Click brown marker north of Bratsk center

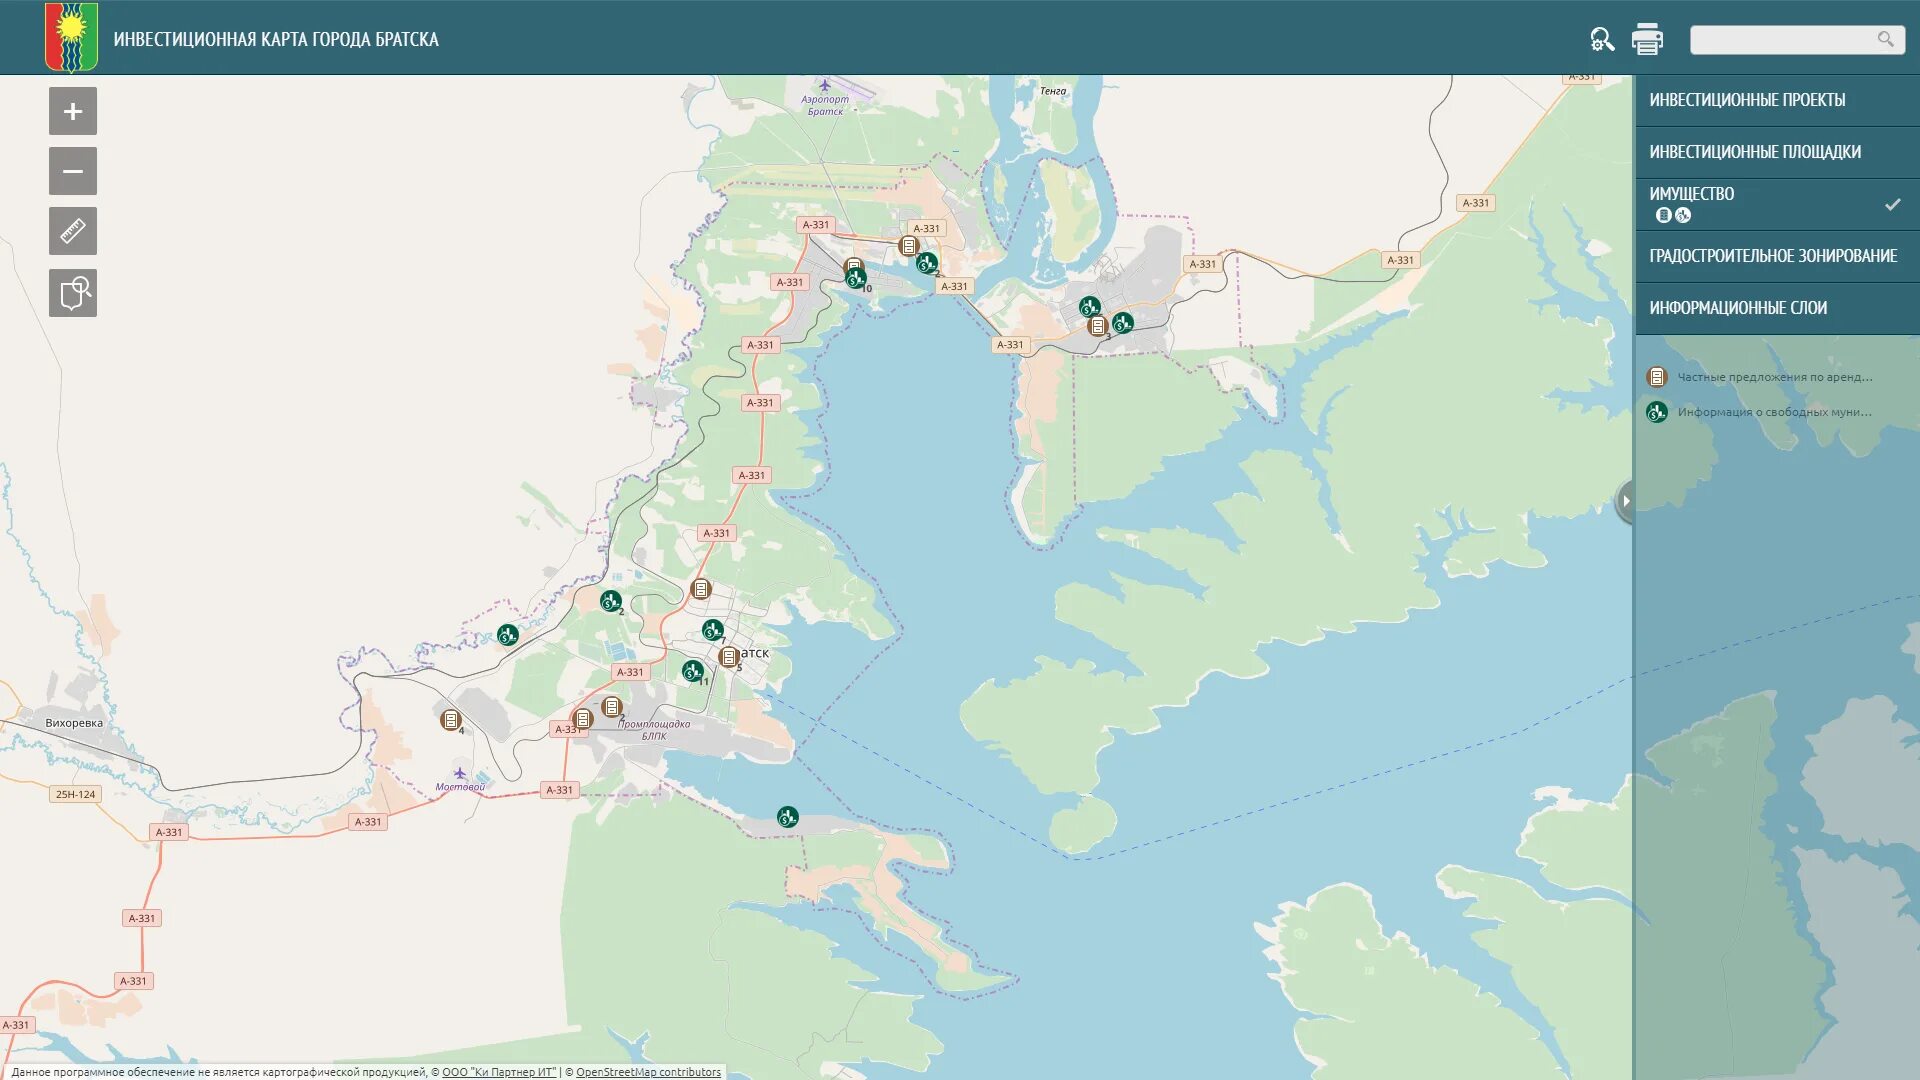point(701,589)
